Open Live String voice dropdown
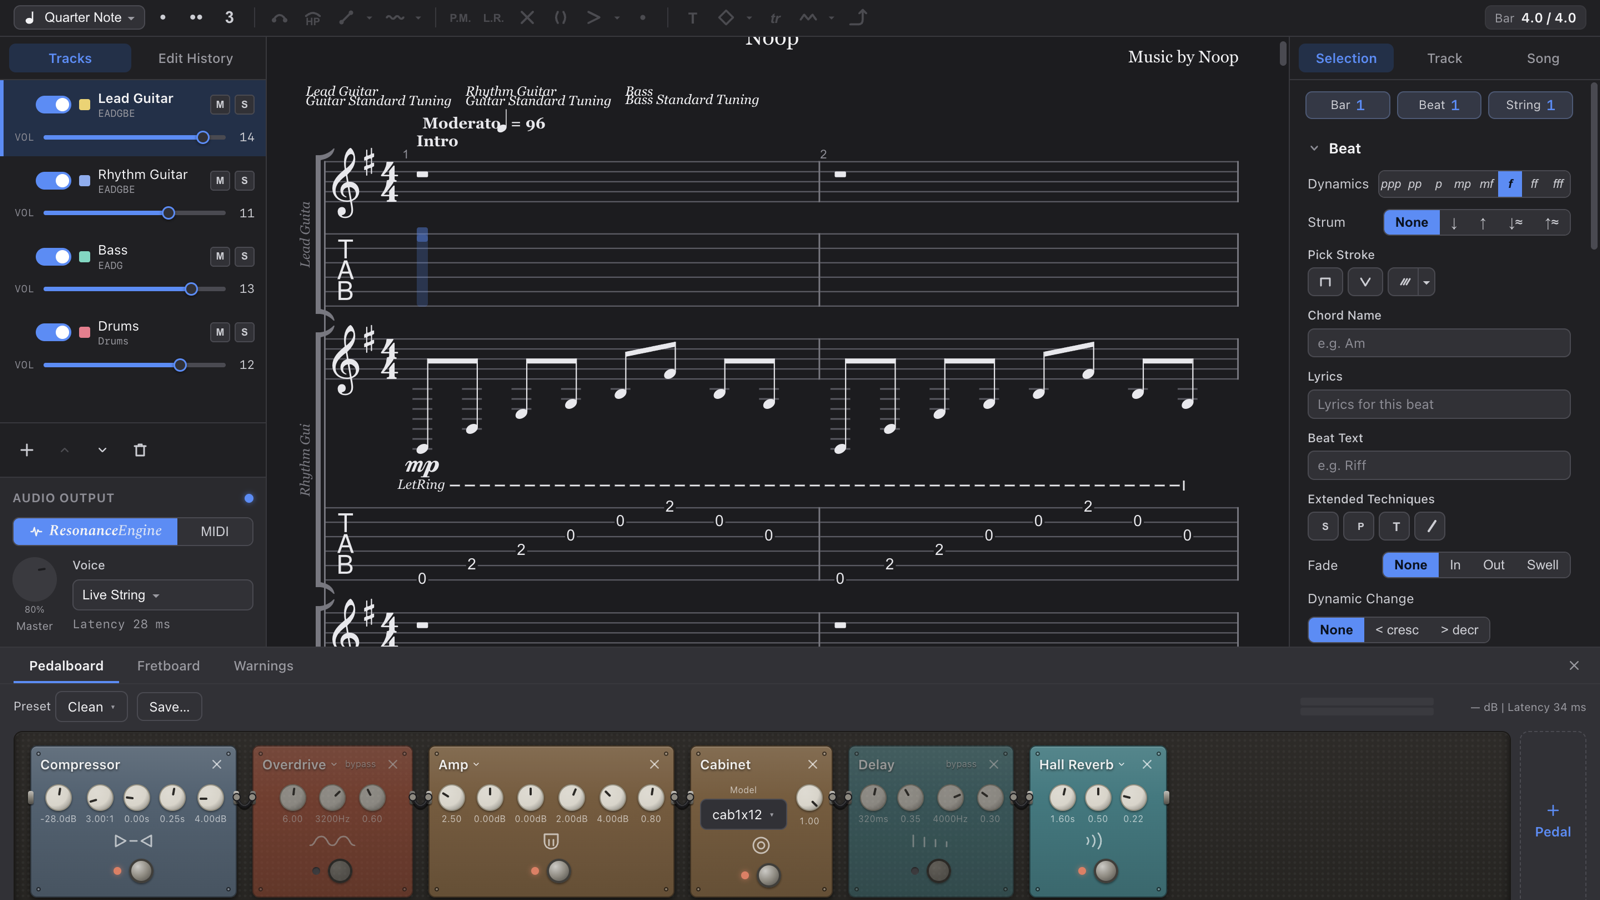 162,595
